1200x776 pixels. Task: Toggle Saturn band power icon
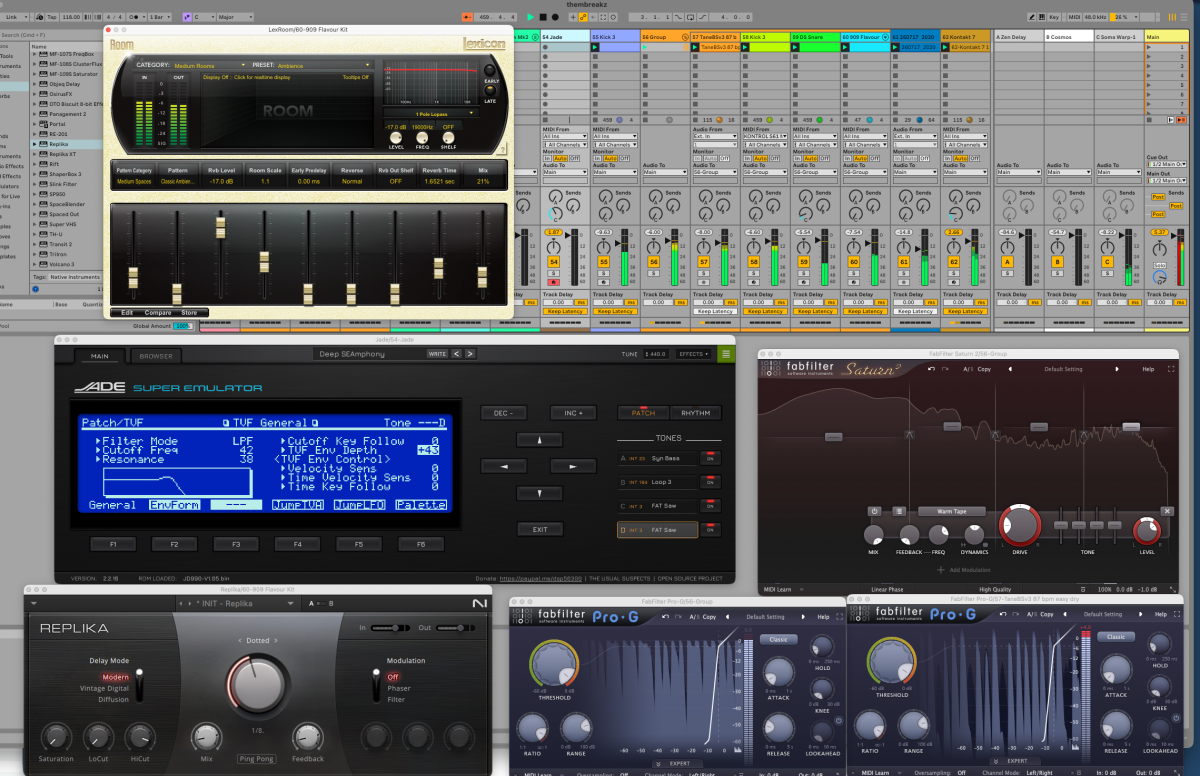[874, 511]
